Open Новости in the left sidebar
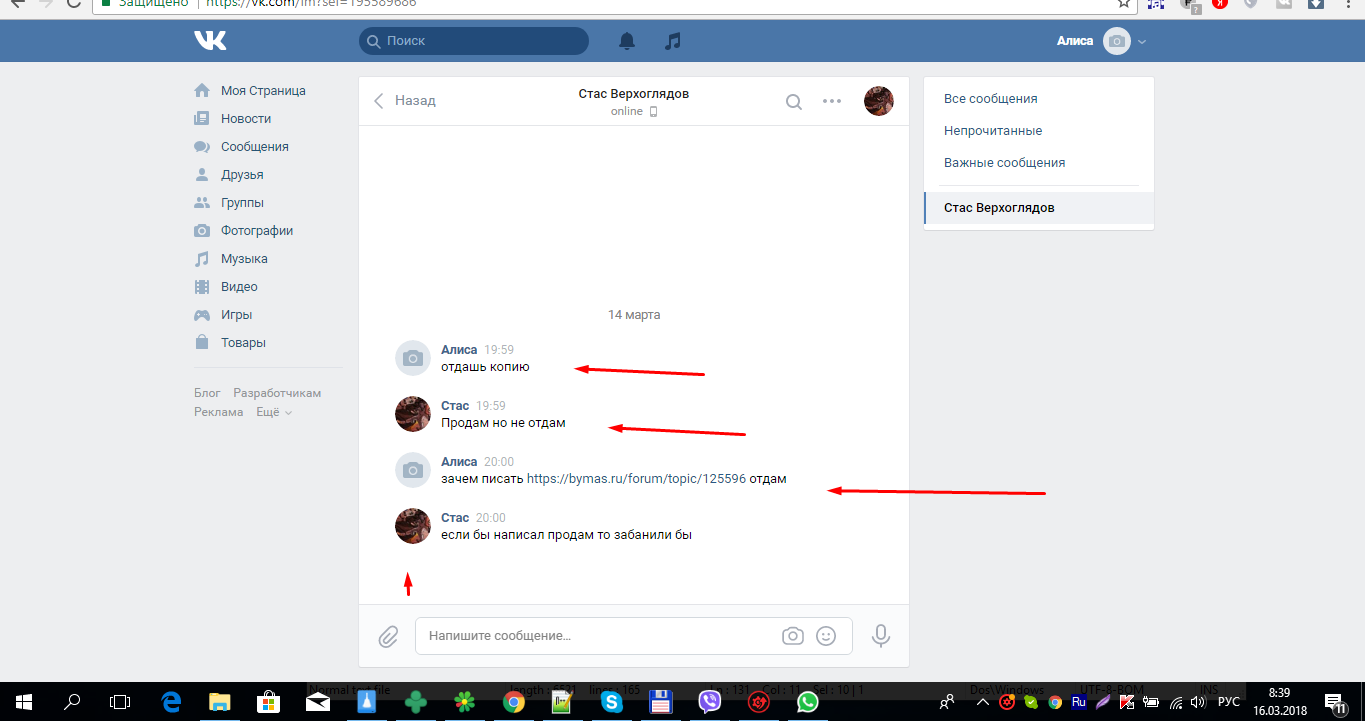1365x721 pixels. point(246,119)
